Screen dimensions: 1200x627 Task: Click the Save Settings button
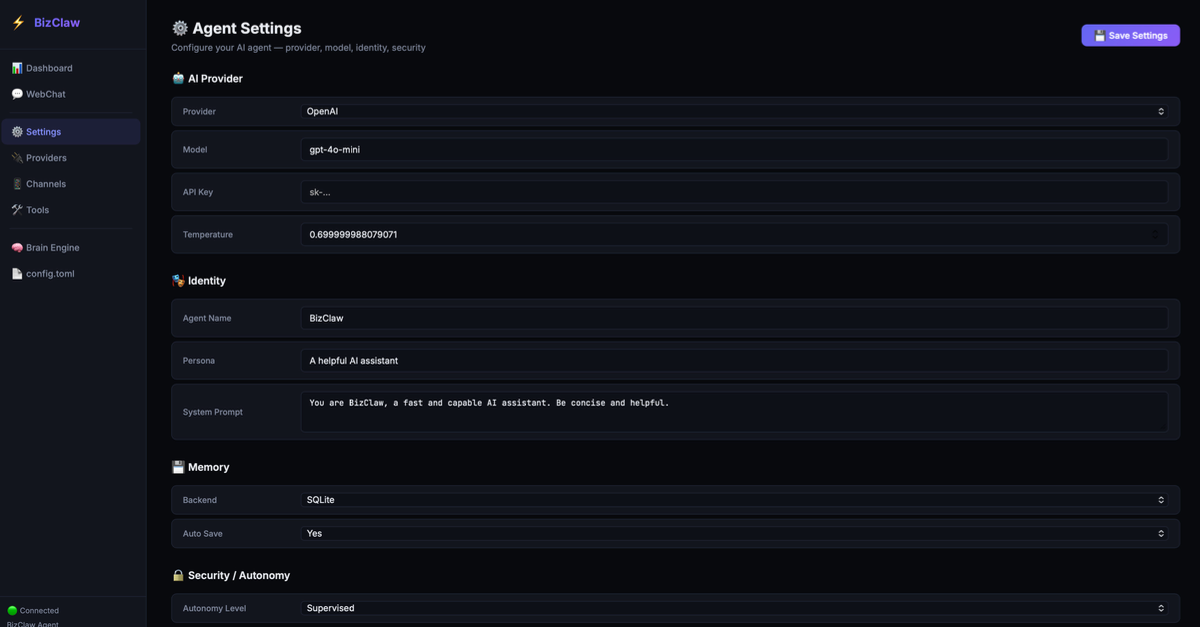[x=1130, y=34]
